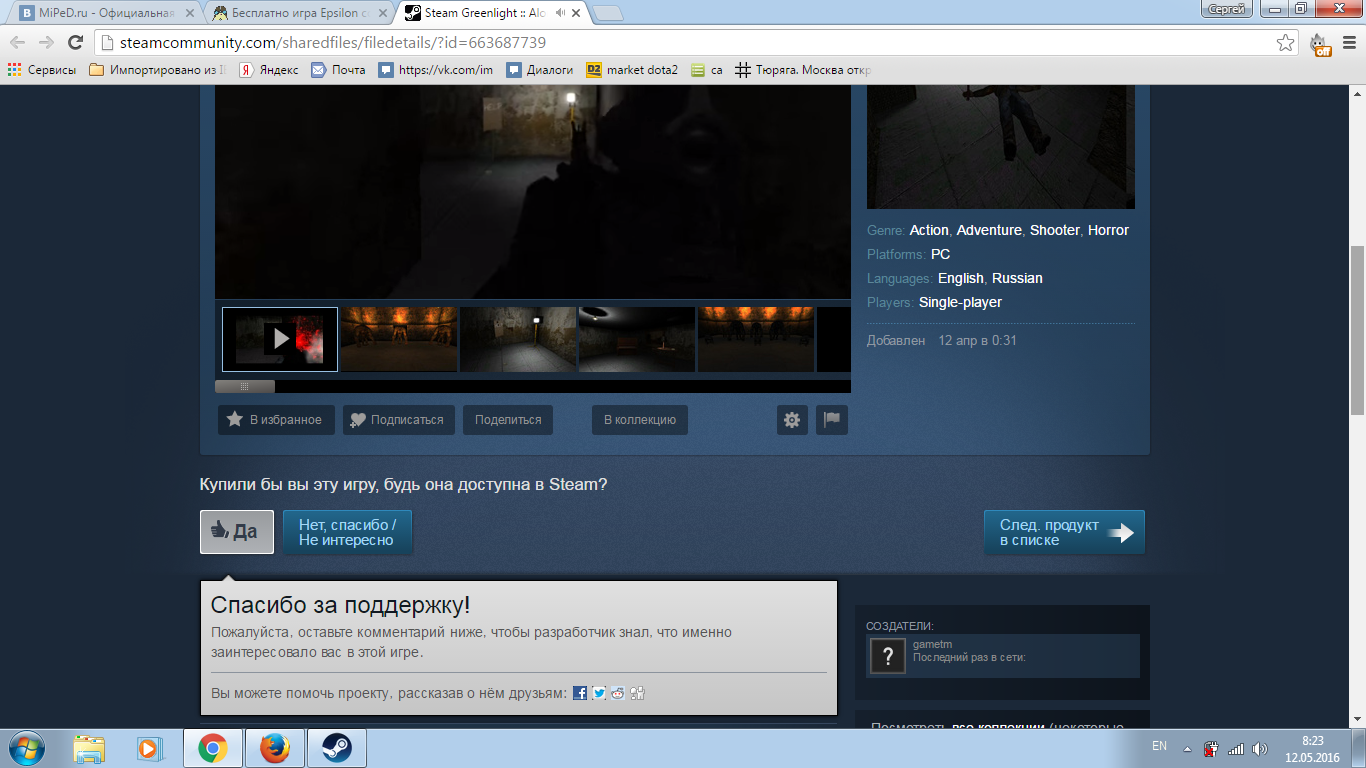Go to next item (След. продукт в списке)
The image size is (1366, 768).
[1064, 532]
